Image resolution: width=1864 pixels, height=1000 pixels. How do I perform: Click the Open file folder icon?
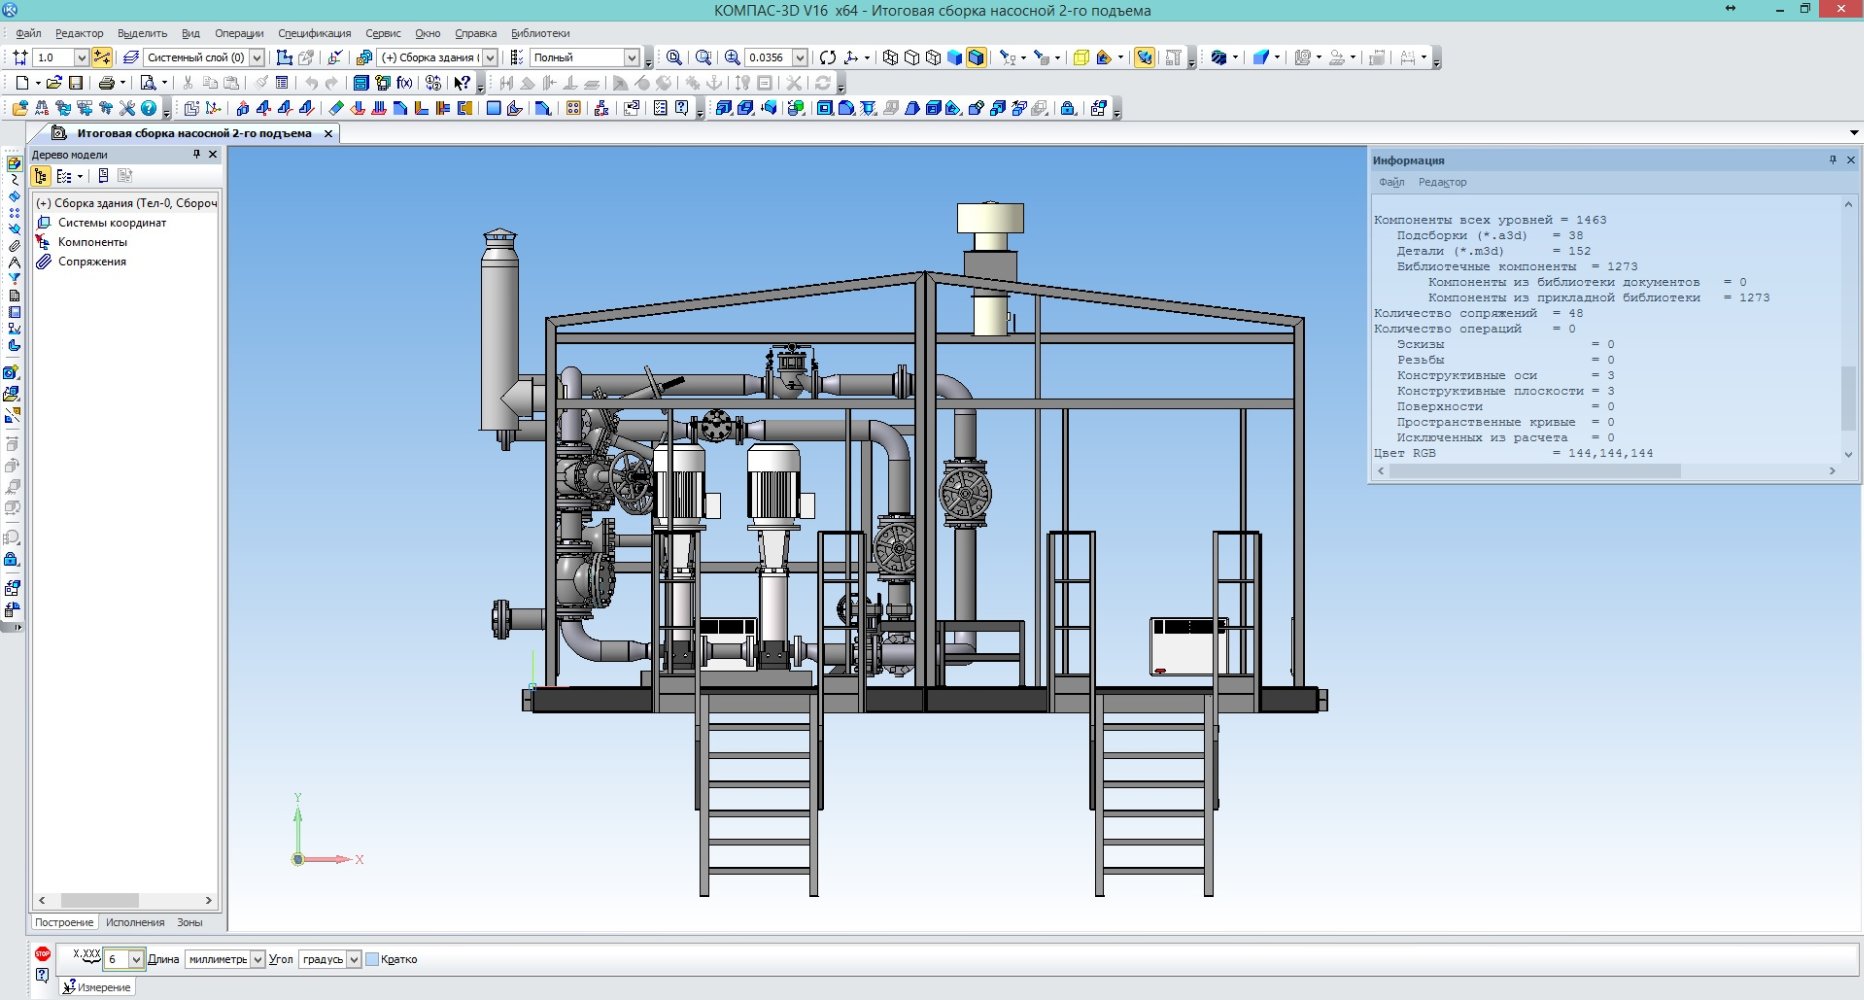click(x=54, y=83)
